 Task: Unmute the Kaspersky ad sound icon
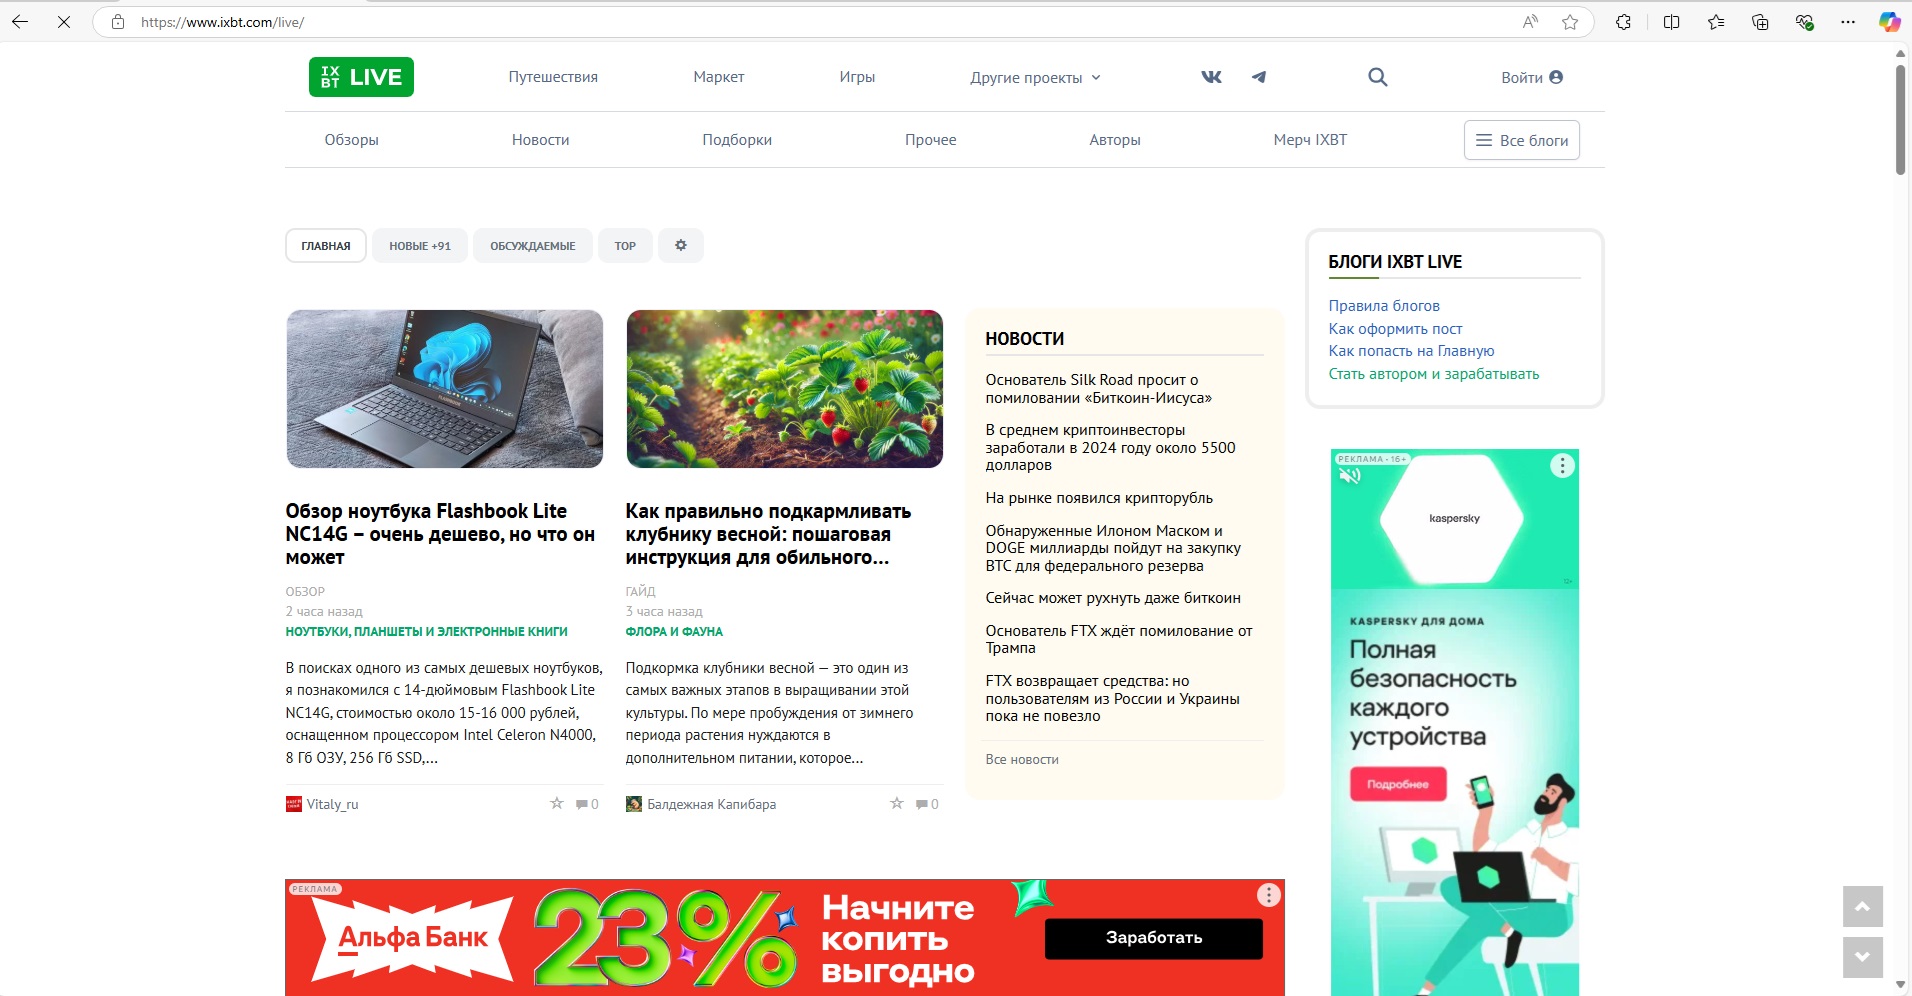pos(1350,476)
